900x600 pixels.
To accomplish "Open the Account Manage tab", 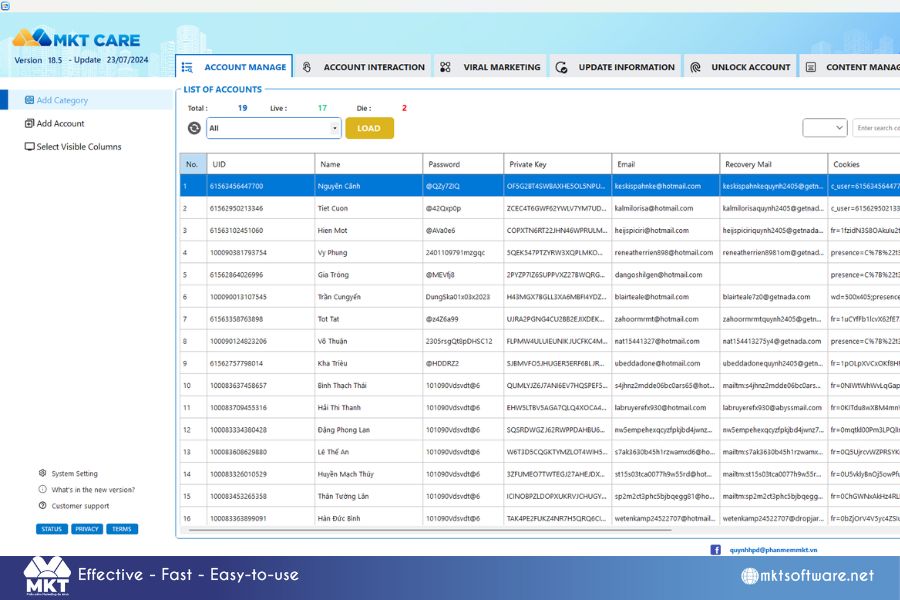I will [x=234, y=67].
